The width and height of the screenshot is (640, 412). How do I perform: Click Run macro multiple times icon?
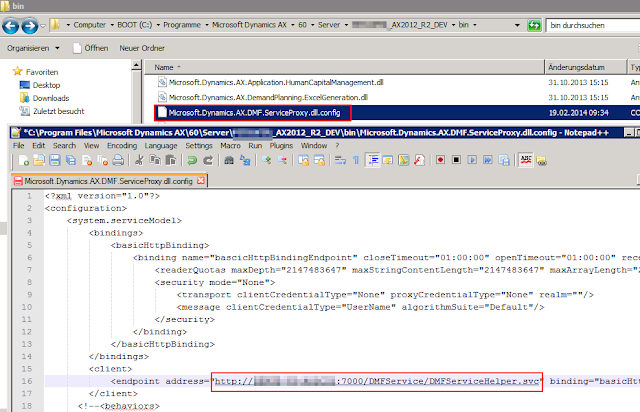coord(488,160)
